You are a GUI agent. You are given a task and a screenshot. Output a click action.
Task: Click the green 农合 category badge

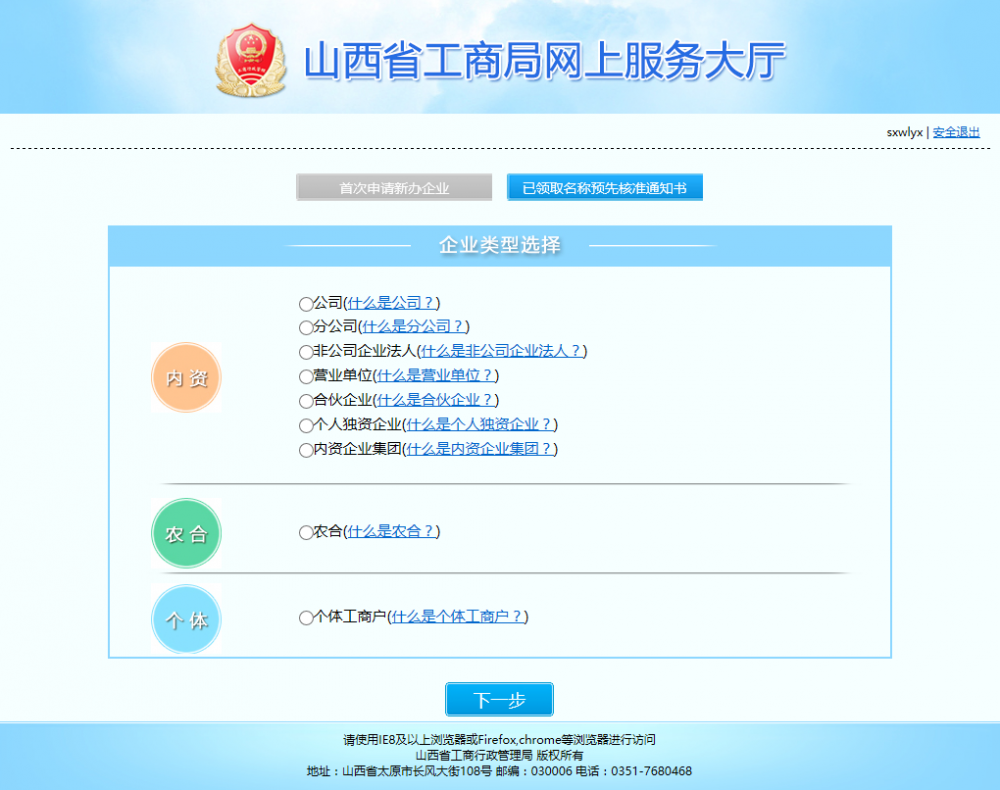(x=186, y=534)
